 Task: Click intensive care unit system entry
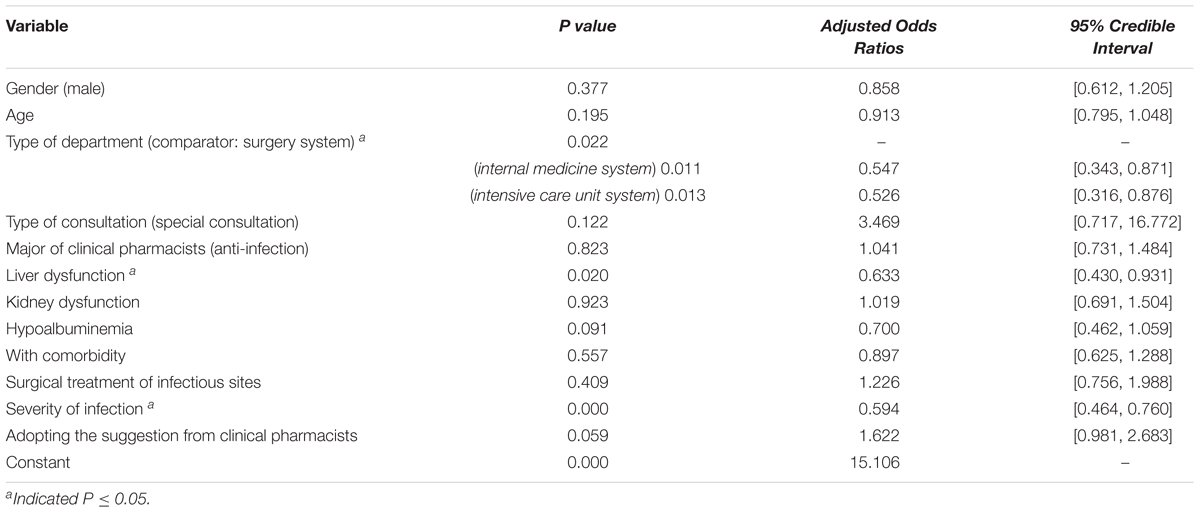pyautogui.click(x=587, y=196)
